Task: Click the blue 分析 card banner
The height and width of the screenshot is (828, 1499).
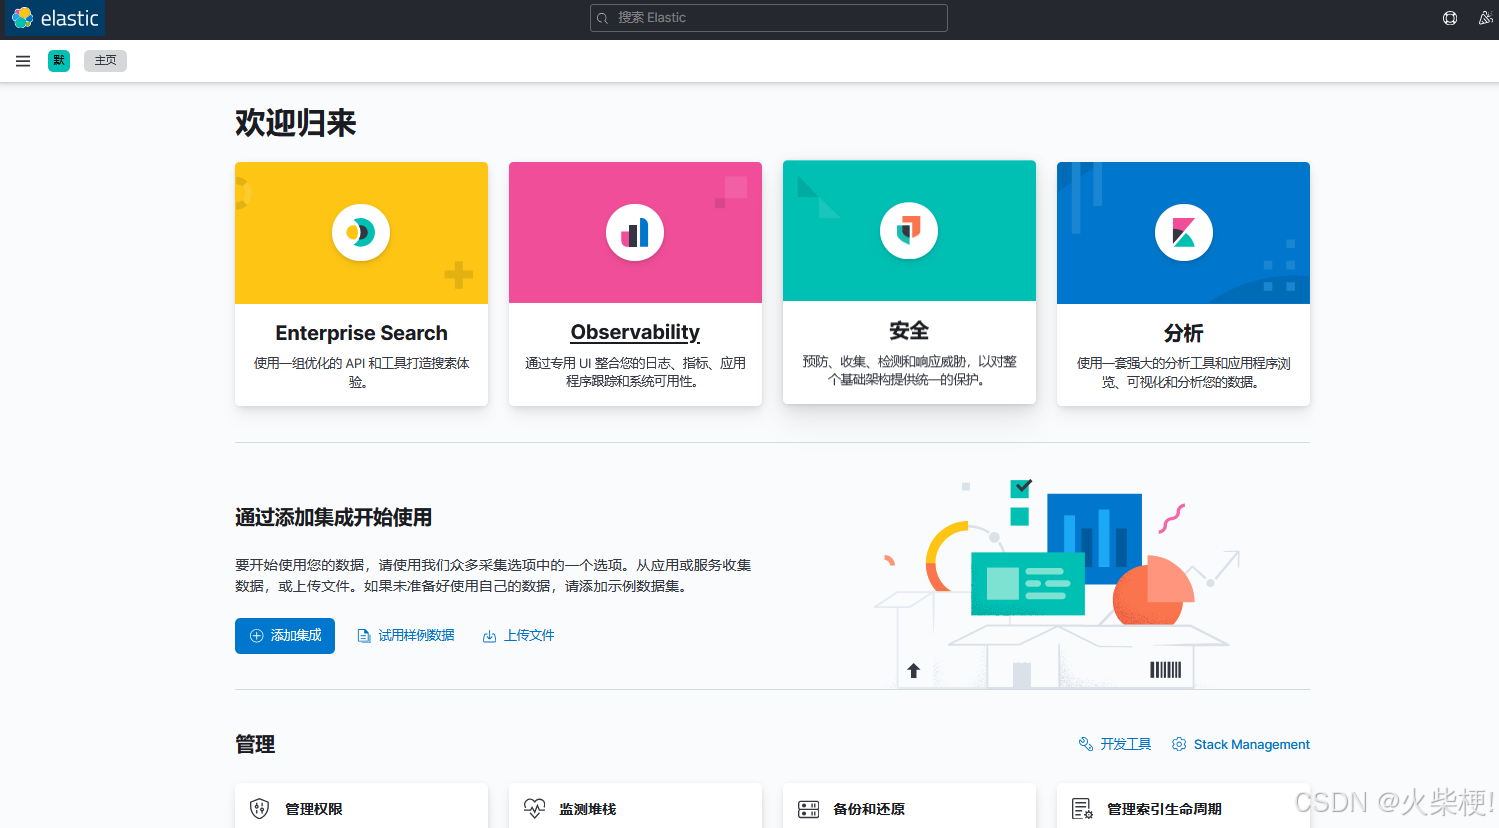Action: click(1183, 233)
